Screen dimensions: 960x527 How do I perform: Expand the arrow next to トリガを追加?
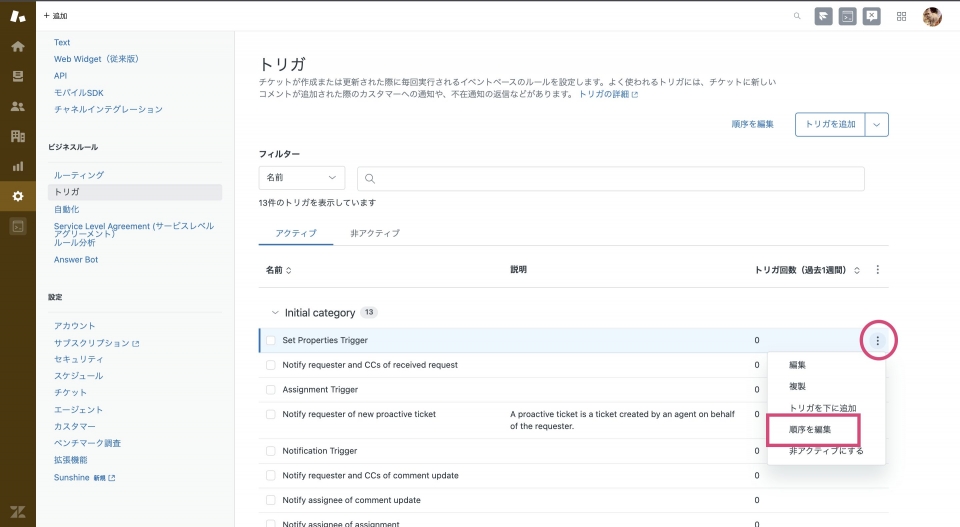coord(877,124)
